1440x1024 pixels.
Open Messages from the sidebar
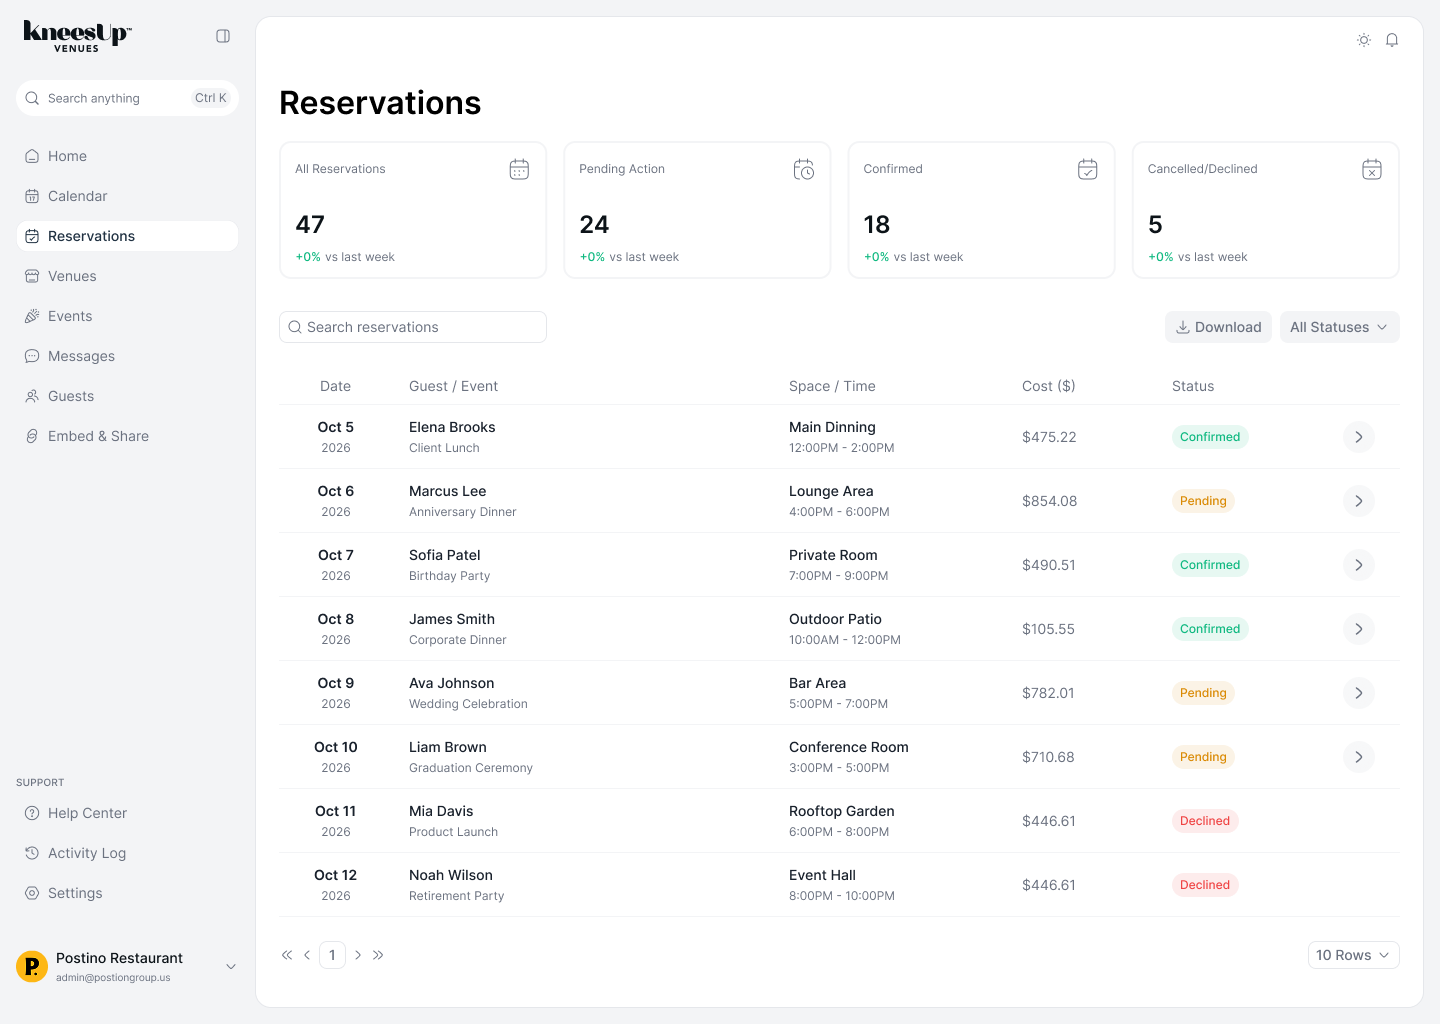127,356
